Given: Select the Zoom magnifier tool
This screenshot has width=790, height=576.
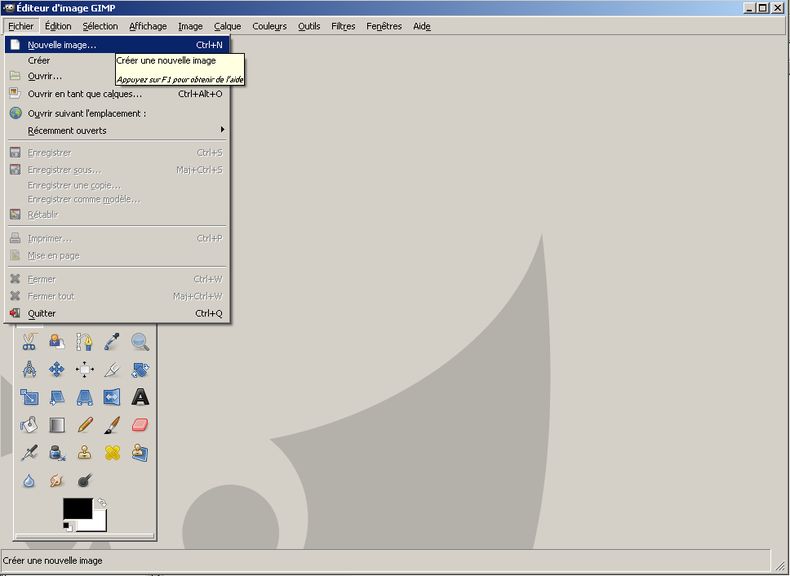Looking at the screenshot, I should tap(140, 342).
